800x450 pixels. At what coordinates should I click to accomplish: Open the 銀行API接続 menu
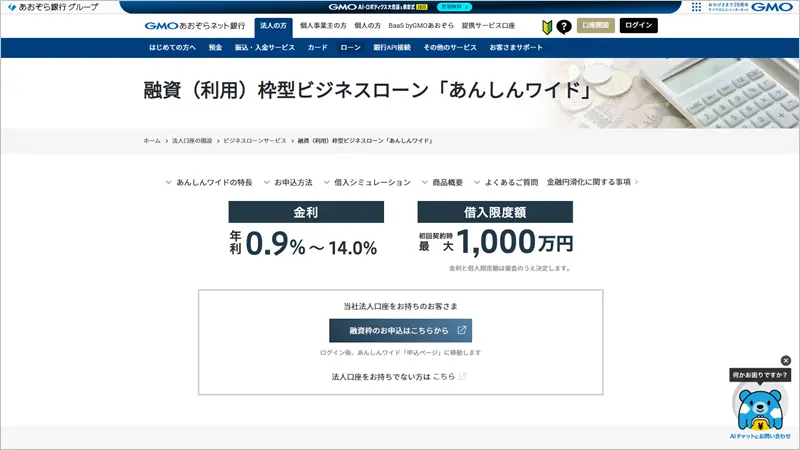pyautogui.click(x=392, y=48)
